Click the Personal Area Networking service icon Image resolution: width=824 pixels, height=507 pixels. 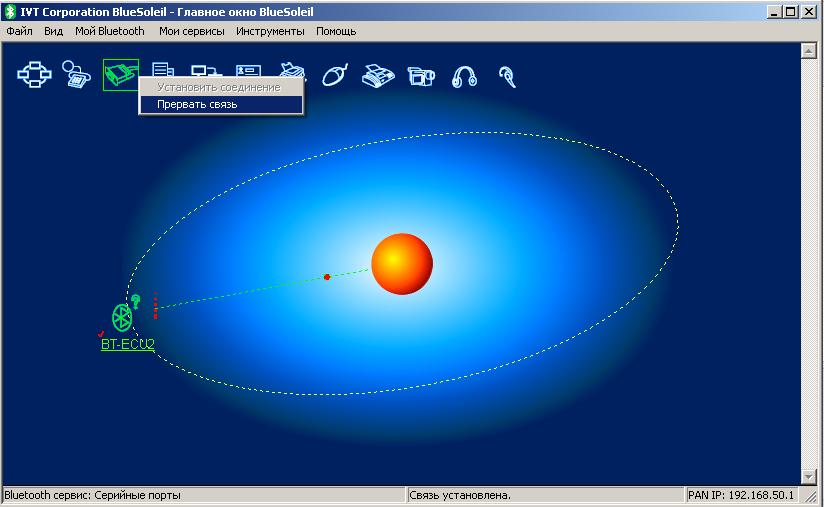(x=34, y=75)
